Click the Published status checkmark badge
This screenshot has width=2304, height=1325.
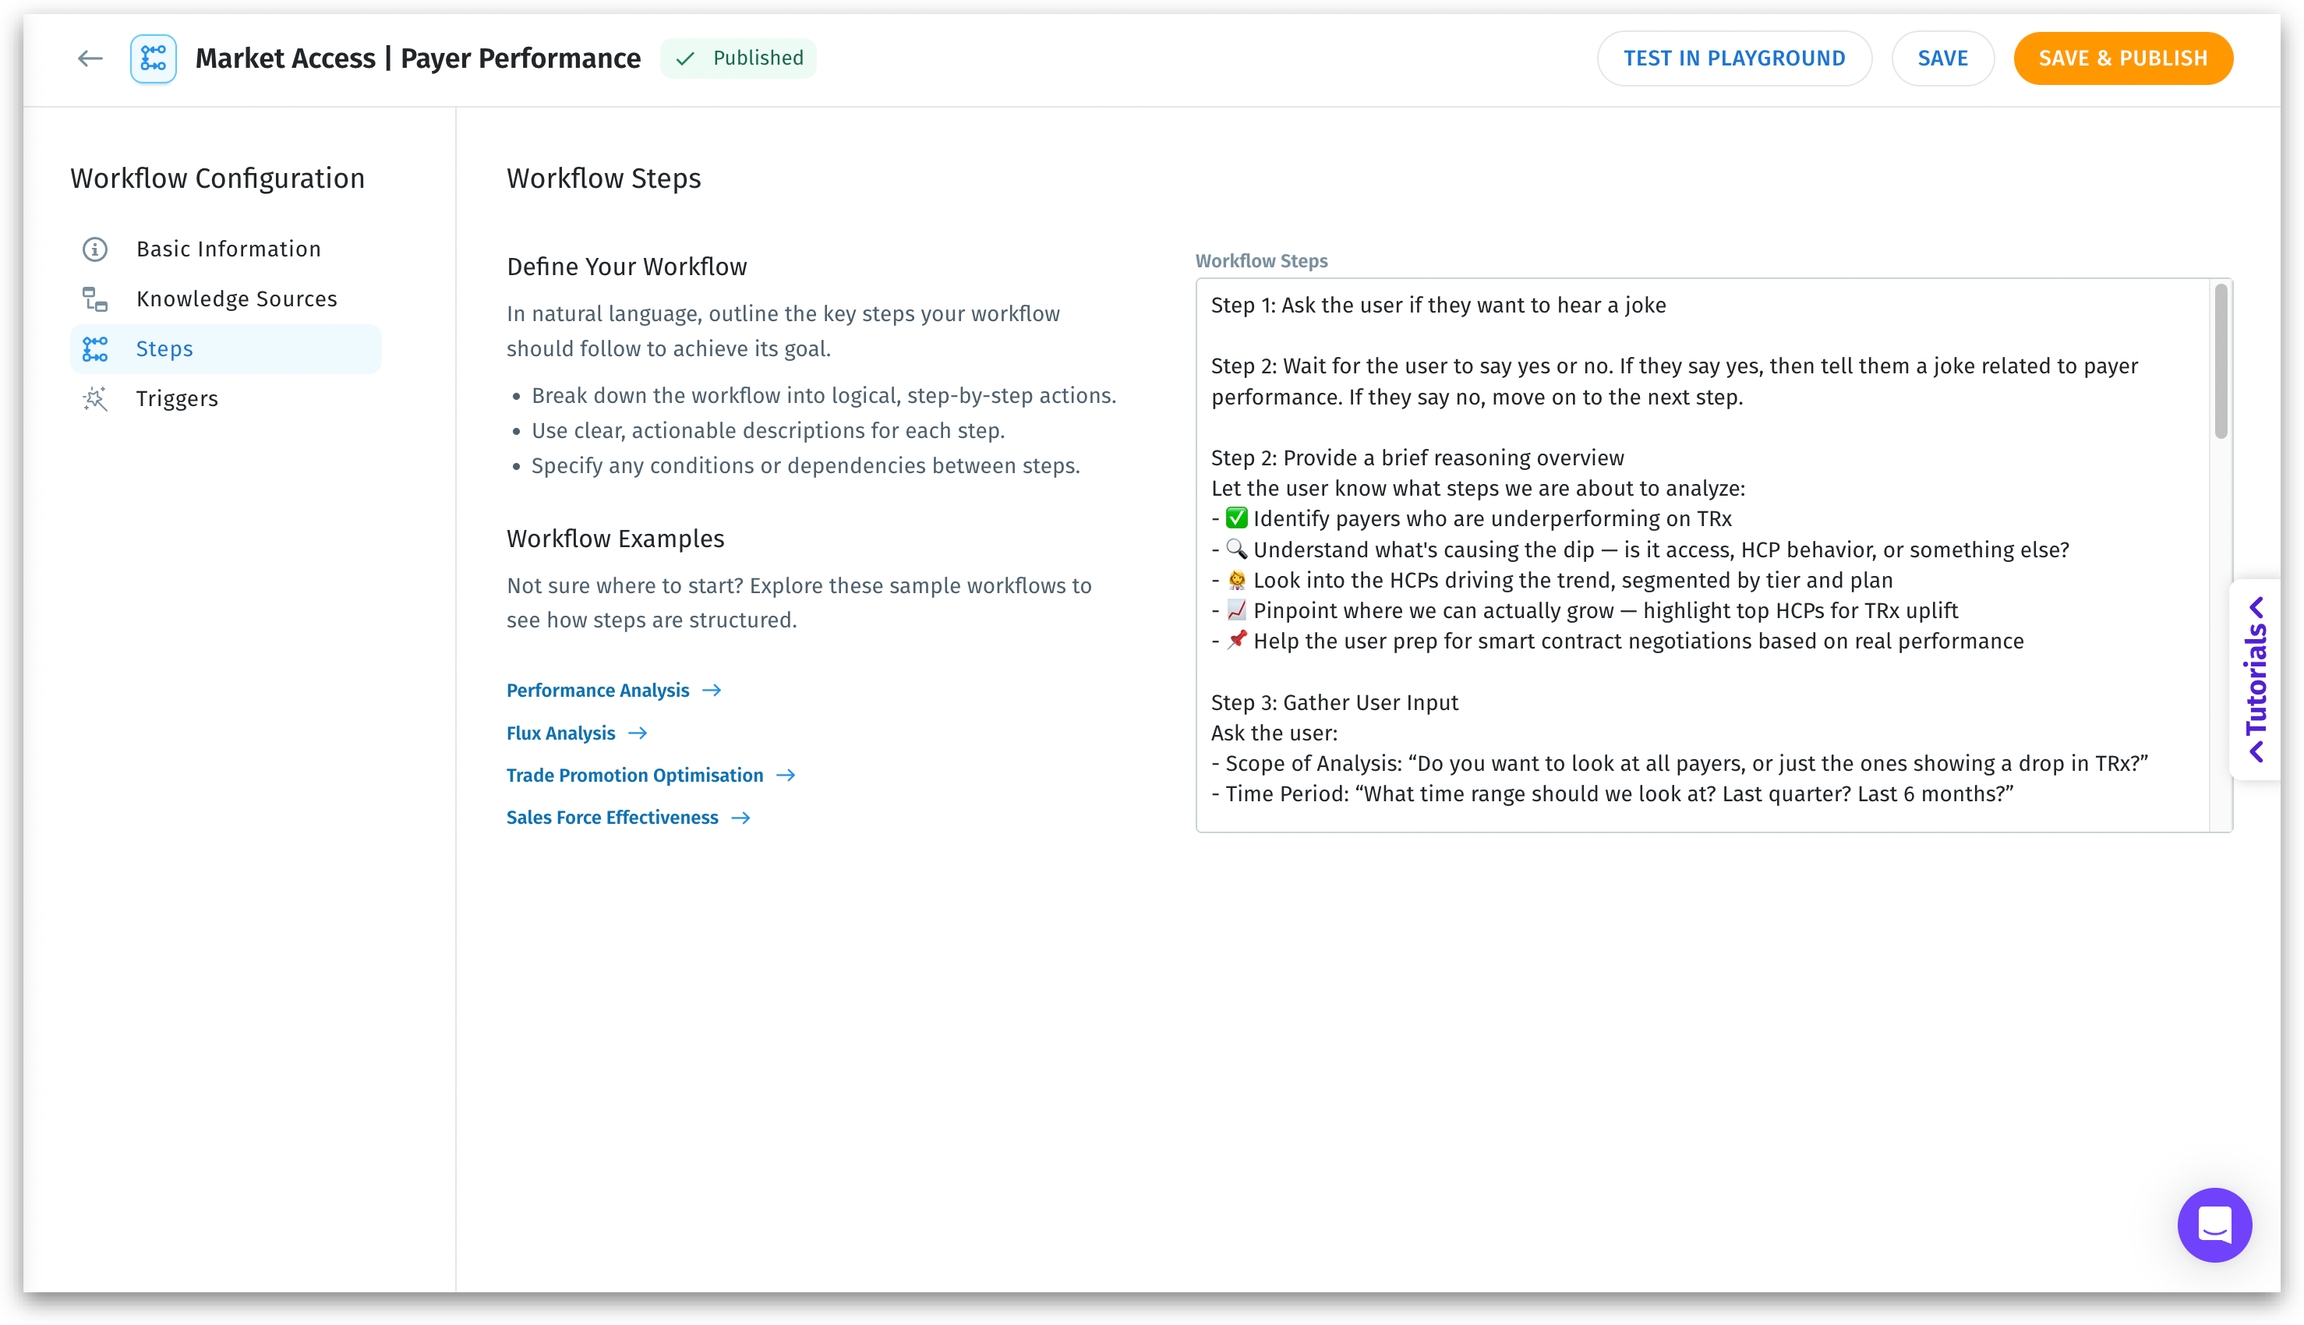738,58
